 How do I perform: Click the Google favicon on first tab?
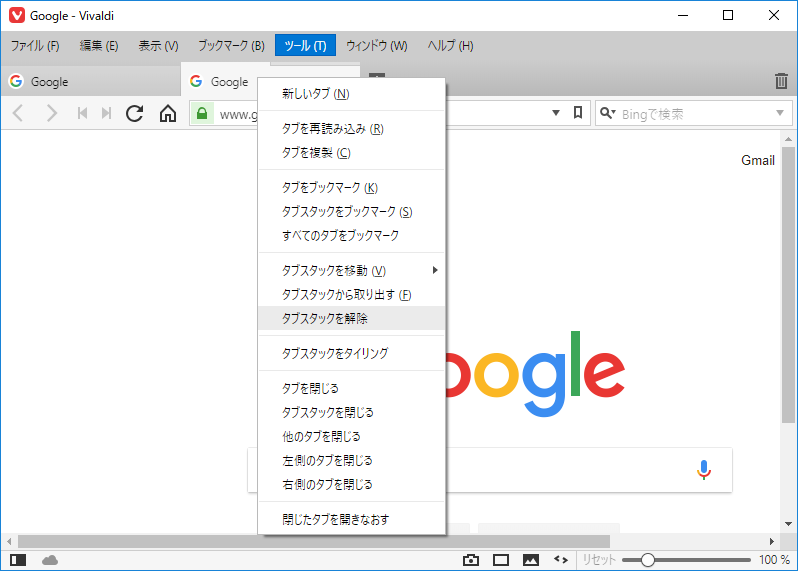(x=16, y=81)
